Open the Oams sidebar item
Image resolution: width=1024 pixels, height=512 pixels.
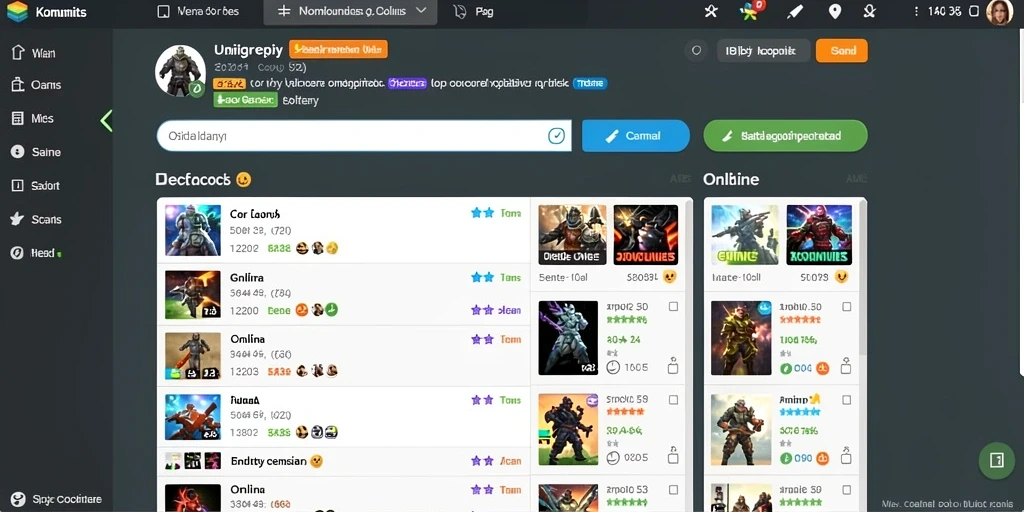(x=36, y=85)
